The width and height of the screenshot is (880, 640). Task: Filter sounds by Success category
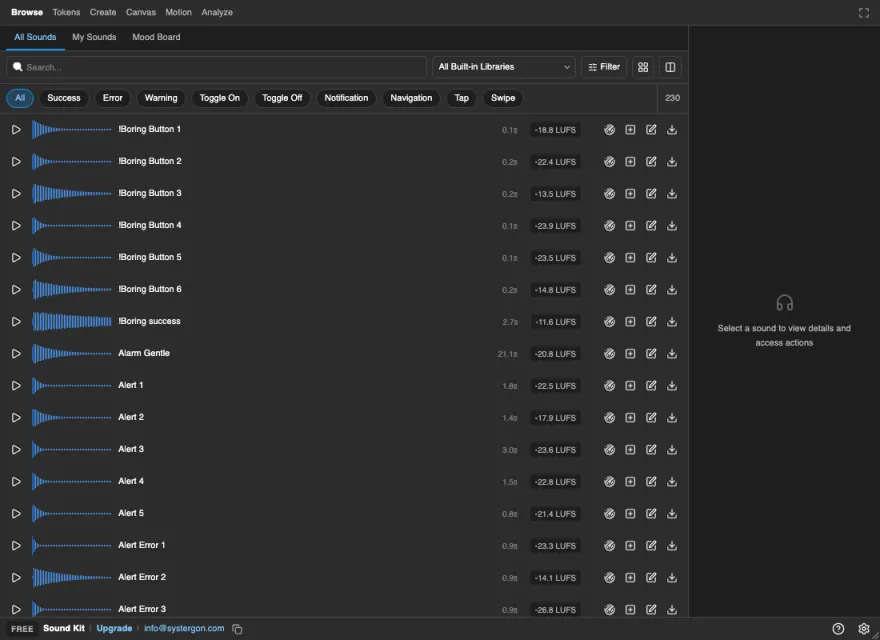pos(64,98)
